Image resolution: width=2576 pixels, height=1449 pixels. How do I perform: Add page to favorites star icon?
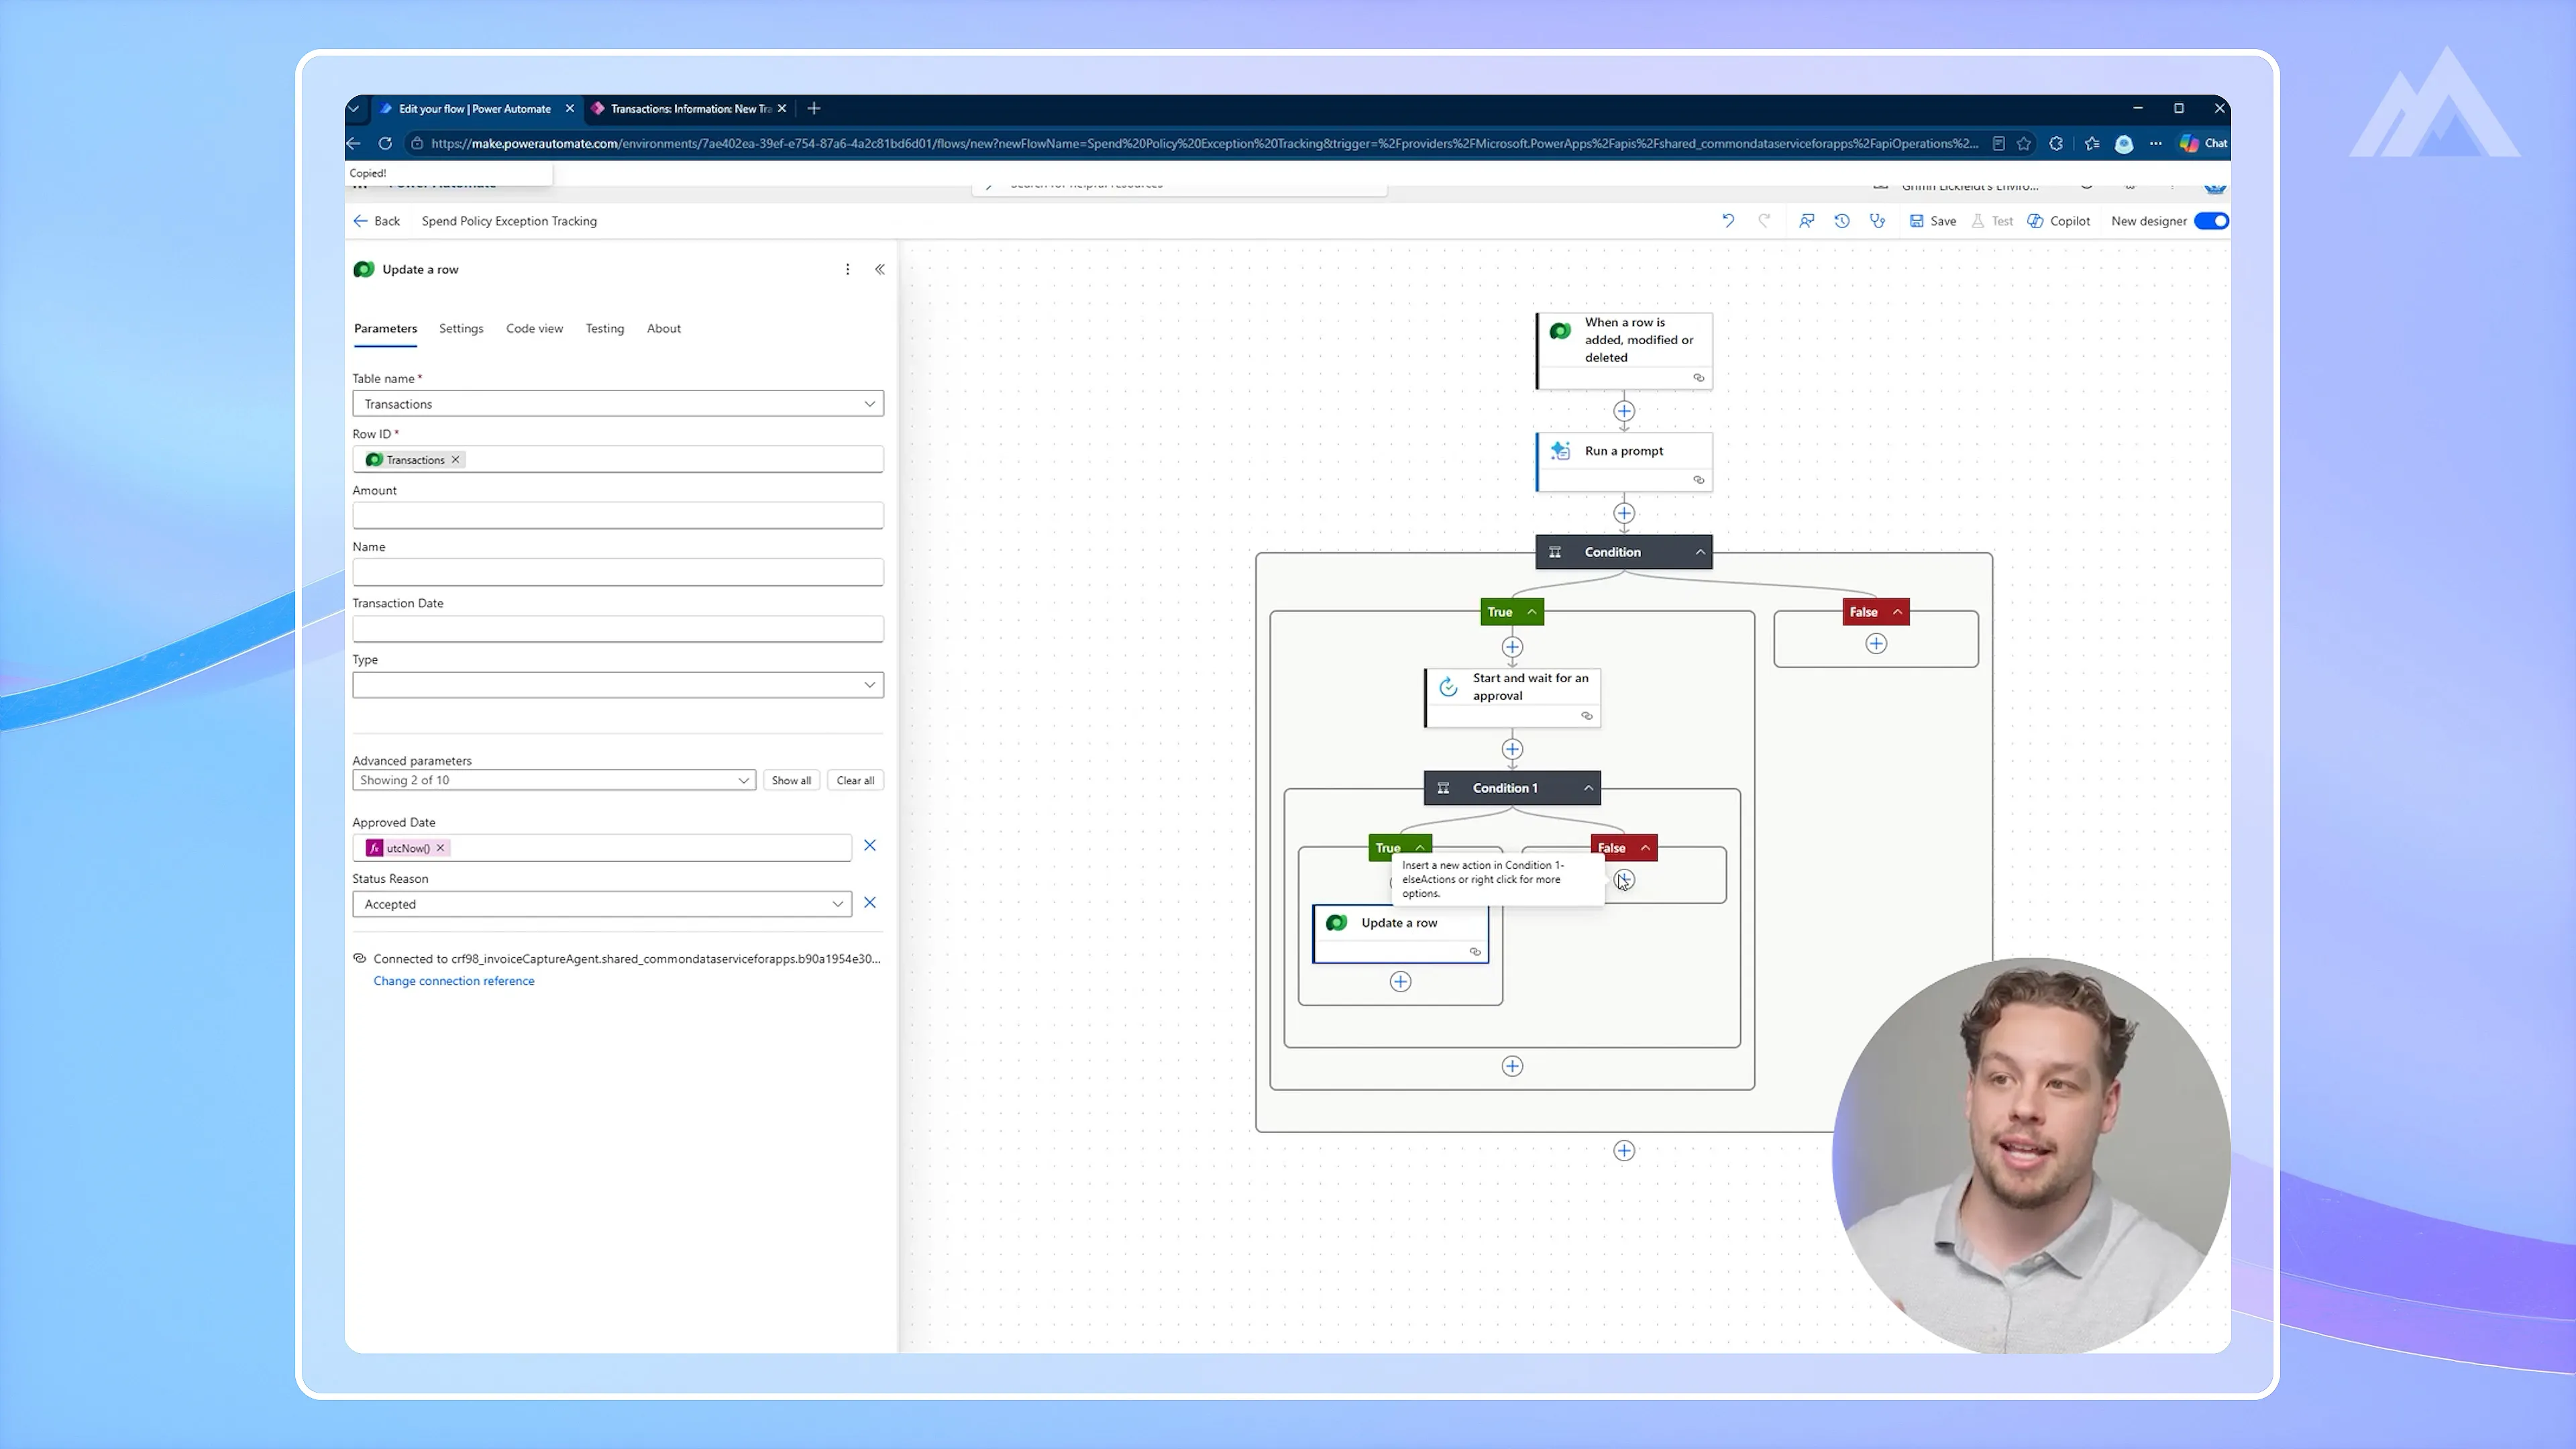tap(2024, 143)
